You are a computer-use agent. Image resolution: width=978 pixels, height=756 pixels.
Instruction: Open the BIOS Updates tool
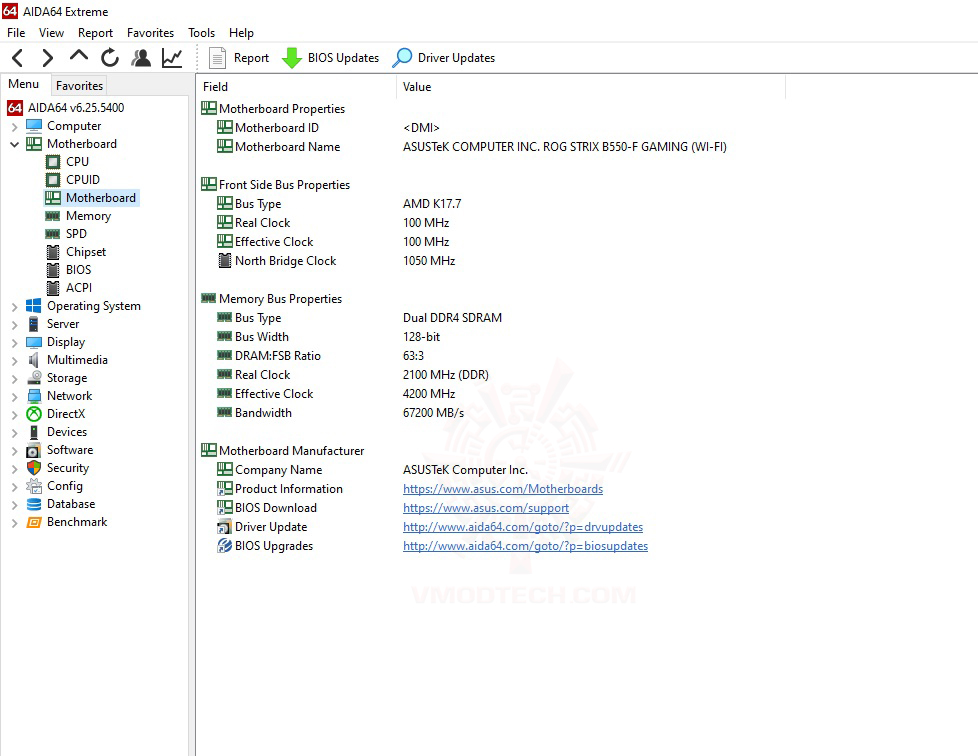tap(330, 57)
